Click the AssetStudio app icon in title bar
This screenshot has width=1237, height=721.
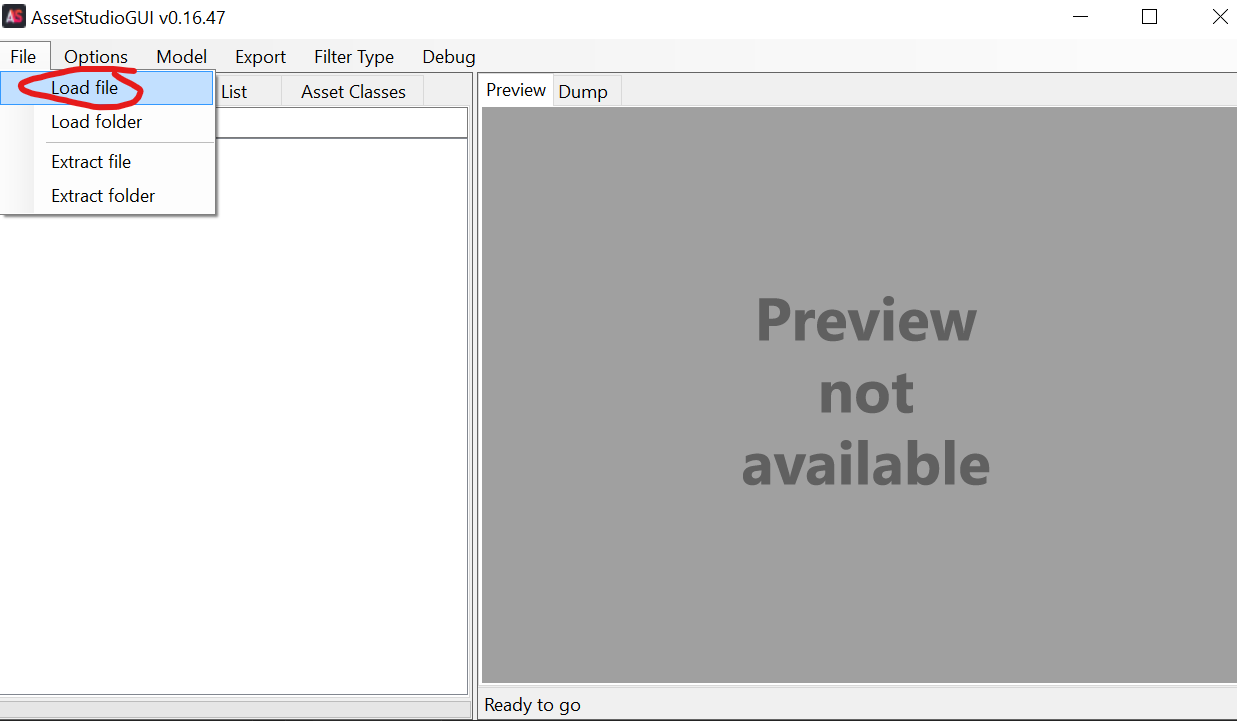pyautogui.click(x=15, y=17)
